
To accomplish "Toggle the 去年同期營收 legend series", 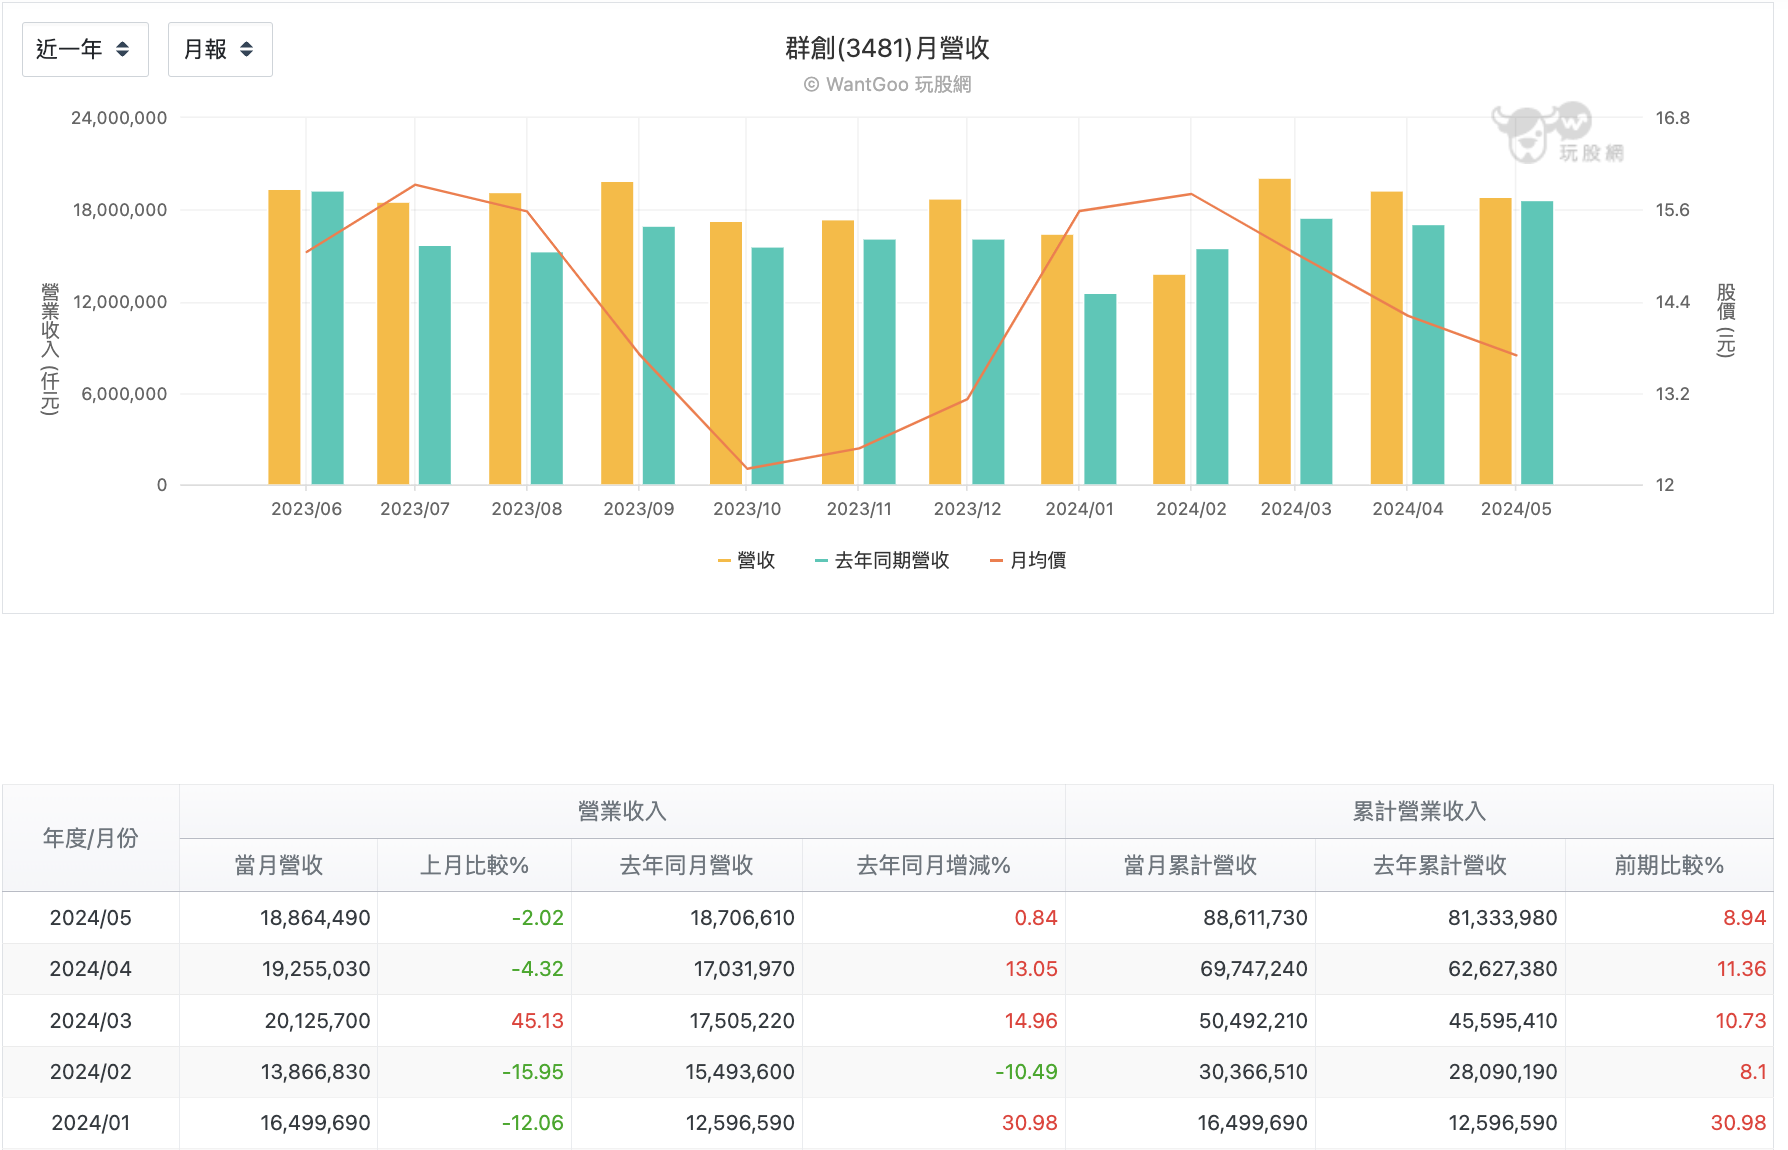I will (x=882, y=560).
